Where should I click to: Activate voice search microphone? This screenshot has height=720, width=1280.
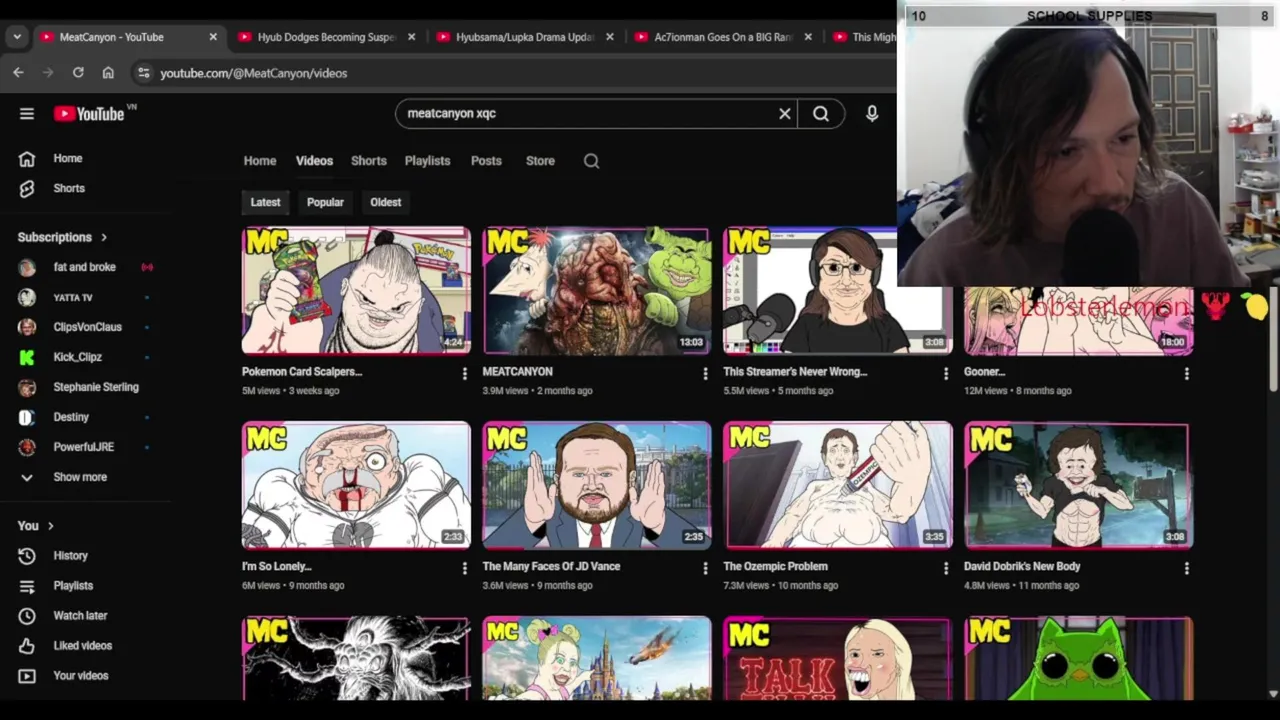click(872, 114)
